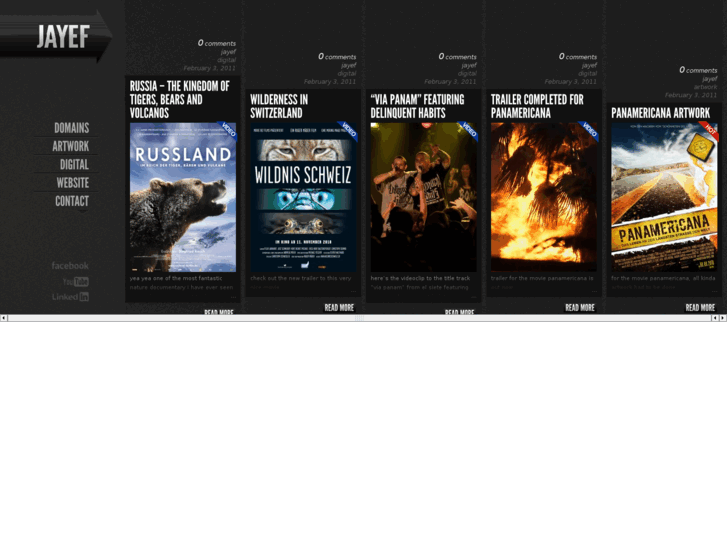Open 0 comments above Via Panam post

[x=457, y=57]
